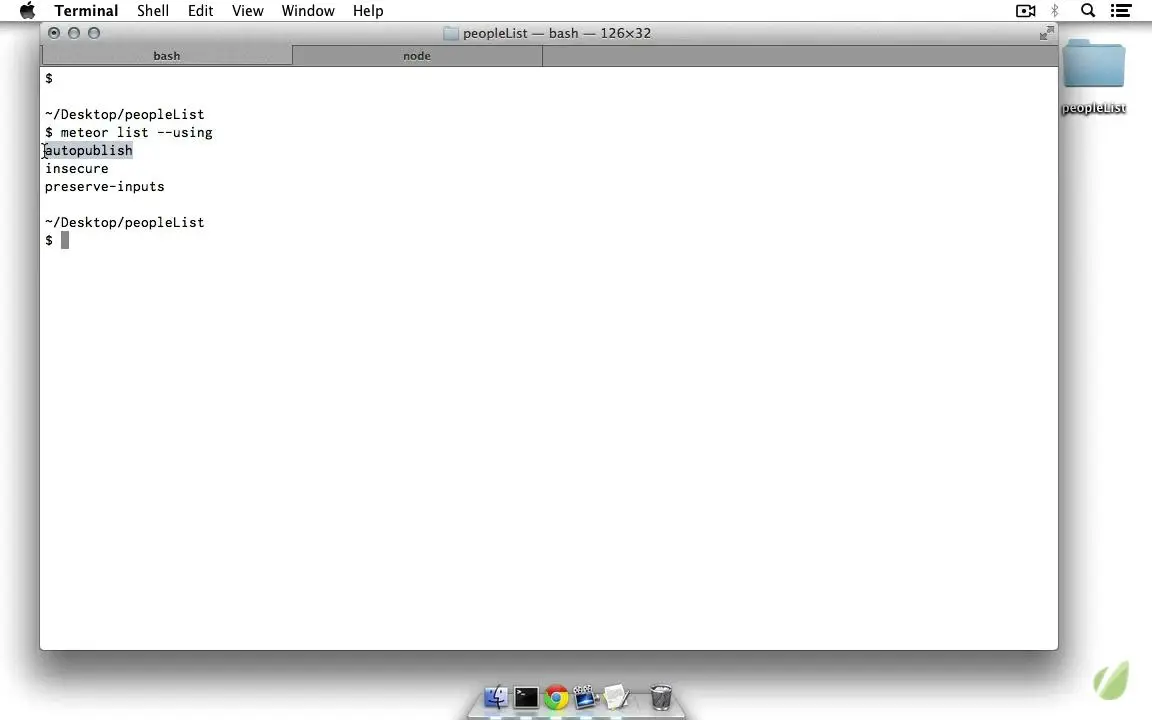This screenshot has width=1152, height=720.
Task: Open the Terminal application menu
Action: point(86,10)
